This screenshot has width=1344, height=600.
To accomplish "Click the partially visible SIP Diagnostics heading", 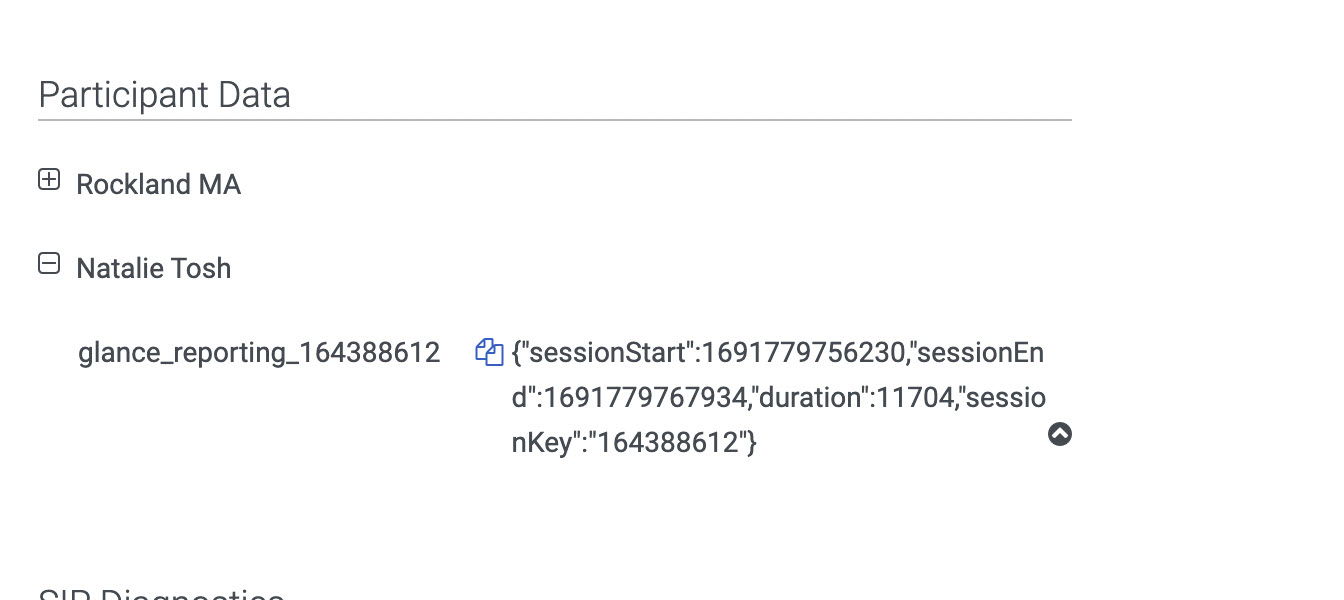I will pos(160,594).
